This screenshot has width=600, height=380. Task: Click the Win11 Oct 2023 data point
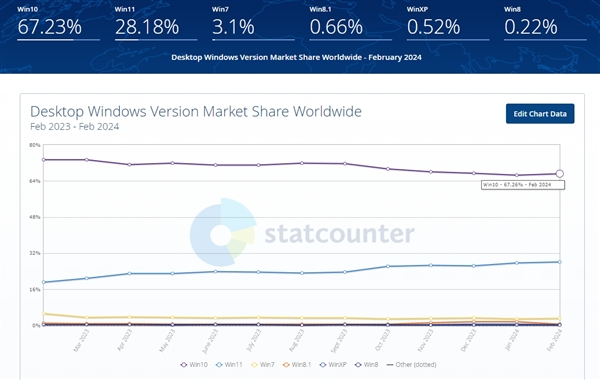388,266
